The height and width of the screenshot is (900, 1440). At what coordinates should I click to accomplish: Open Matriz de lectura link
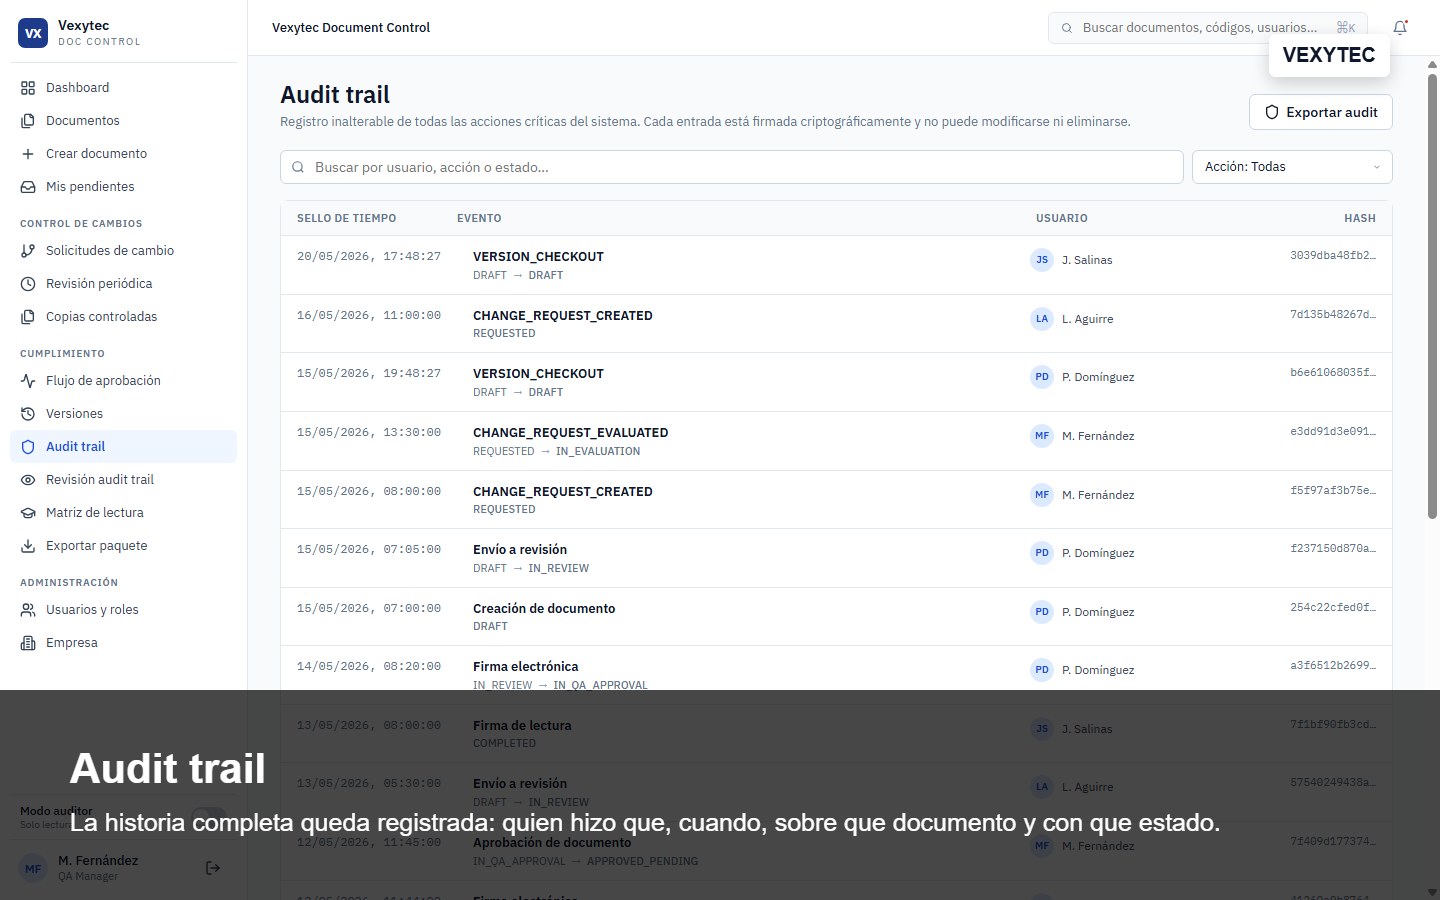pyautogui.click(x=124, y=513)
